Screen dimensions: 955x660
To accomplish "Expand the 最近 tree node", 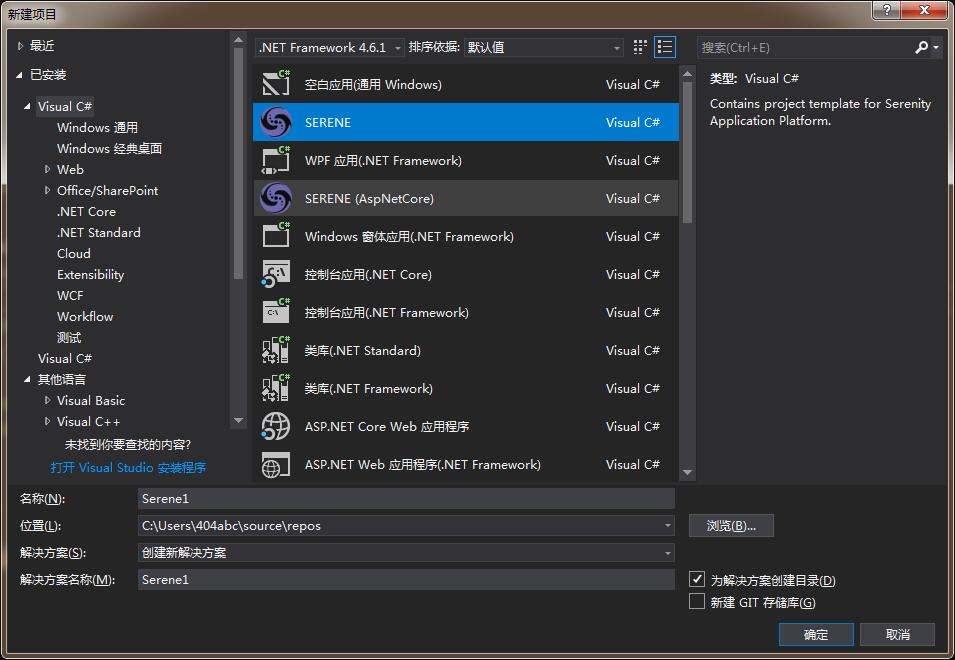I will click(20, 46).
